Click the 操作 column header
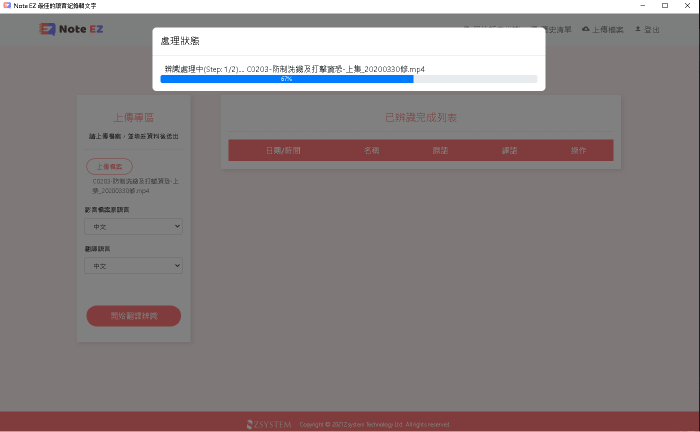The width and height of the screenshot is (700, 432). (578, 150)
